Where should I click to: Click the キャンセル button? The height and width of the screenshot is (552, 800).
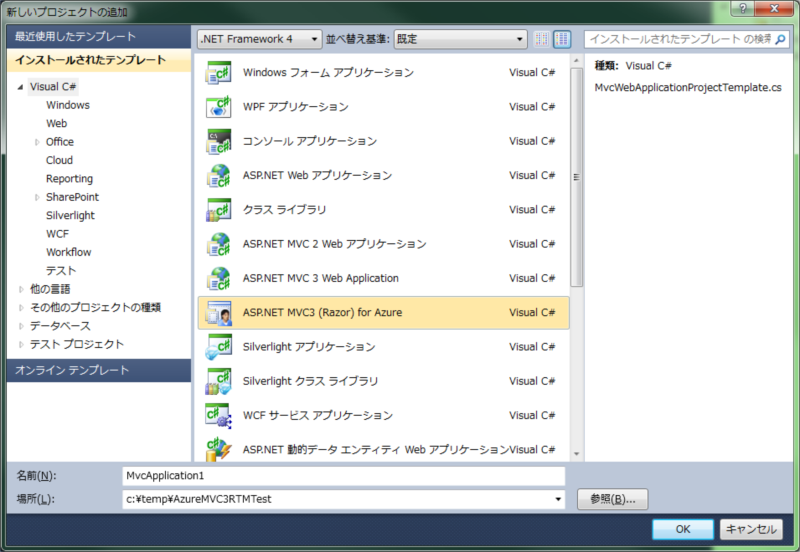click(751, 529)
